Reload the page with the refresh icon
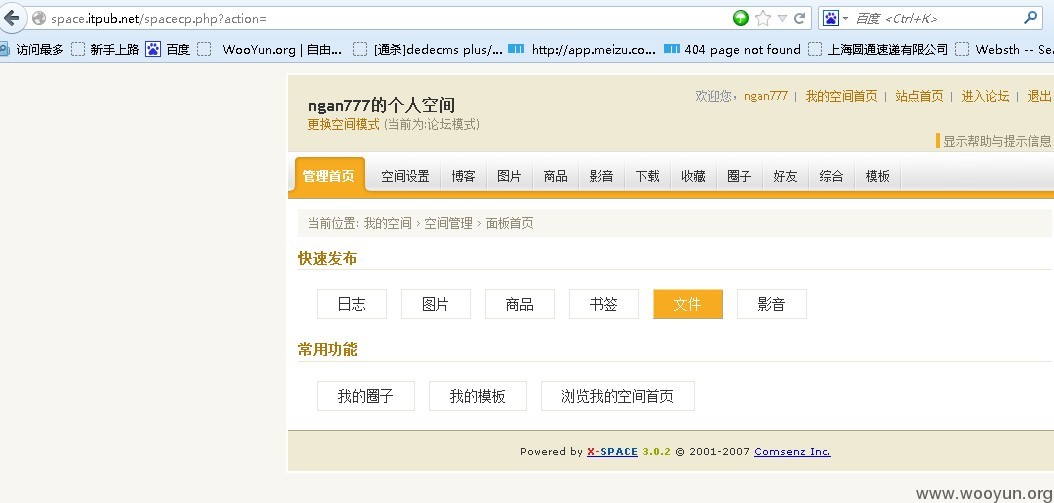 tap(800, 18)
